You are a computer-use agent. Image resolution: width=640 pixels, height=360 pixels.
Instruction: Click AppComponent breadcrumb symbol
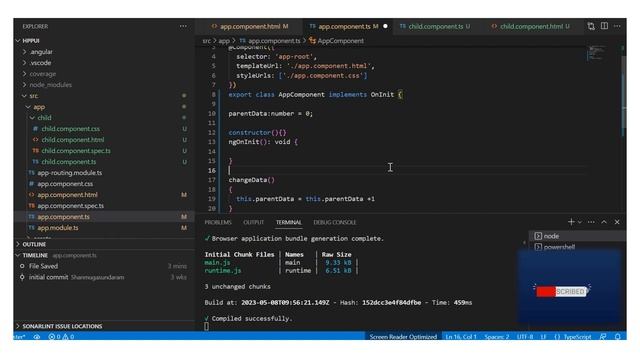(340, 41)
